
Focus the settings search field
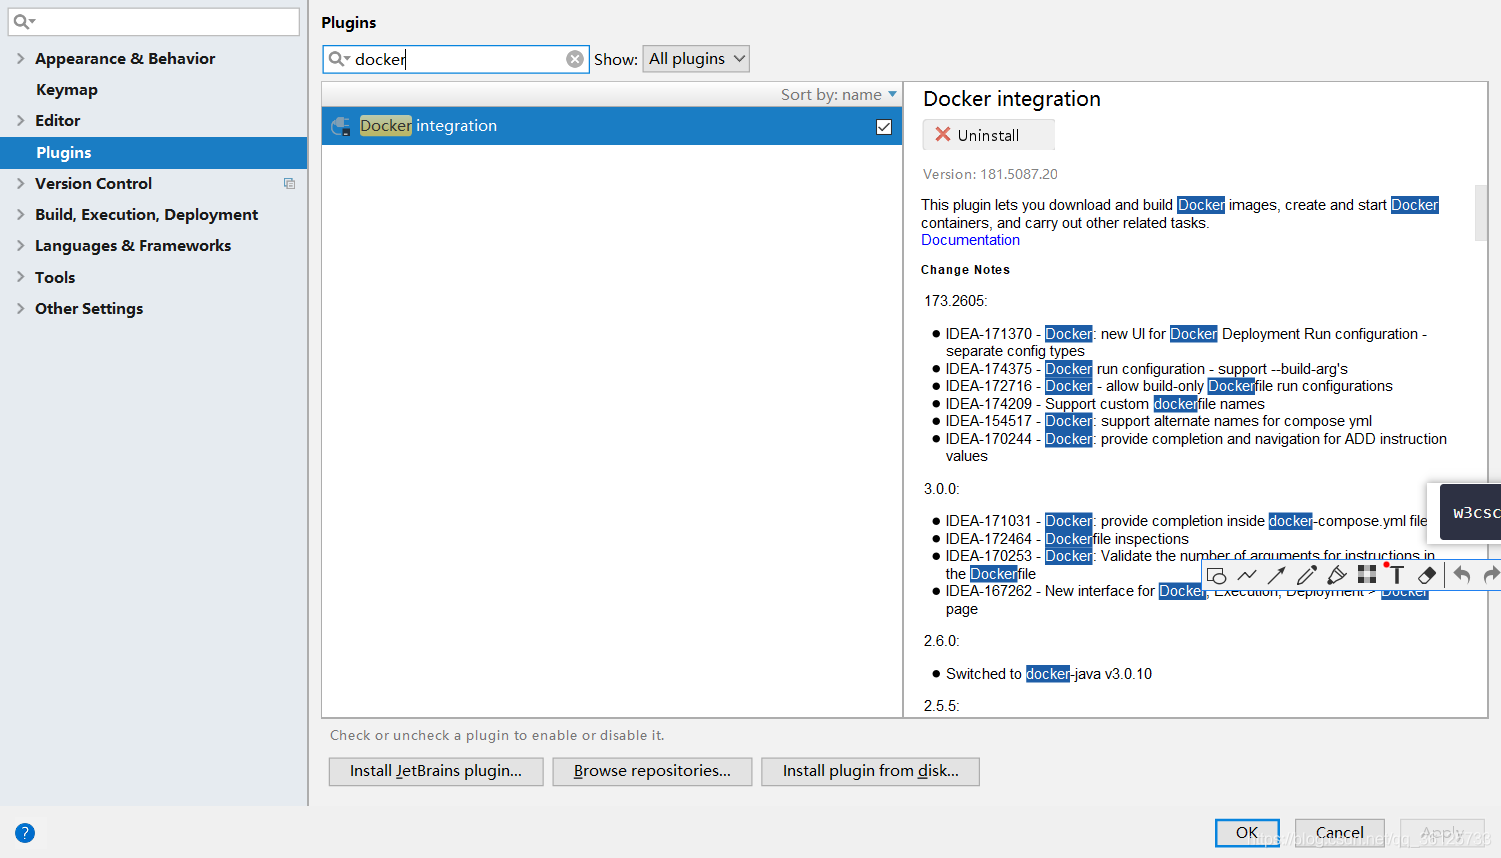(x=154, y=21)
